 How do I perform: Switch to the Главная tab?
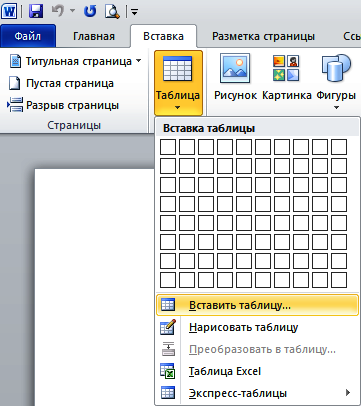coord(94,36)
